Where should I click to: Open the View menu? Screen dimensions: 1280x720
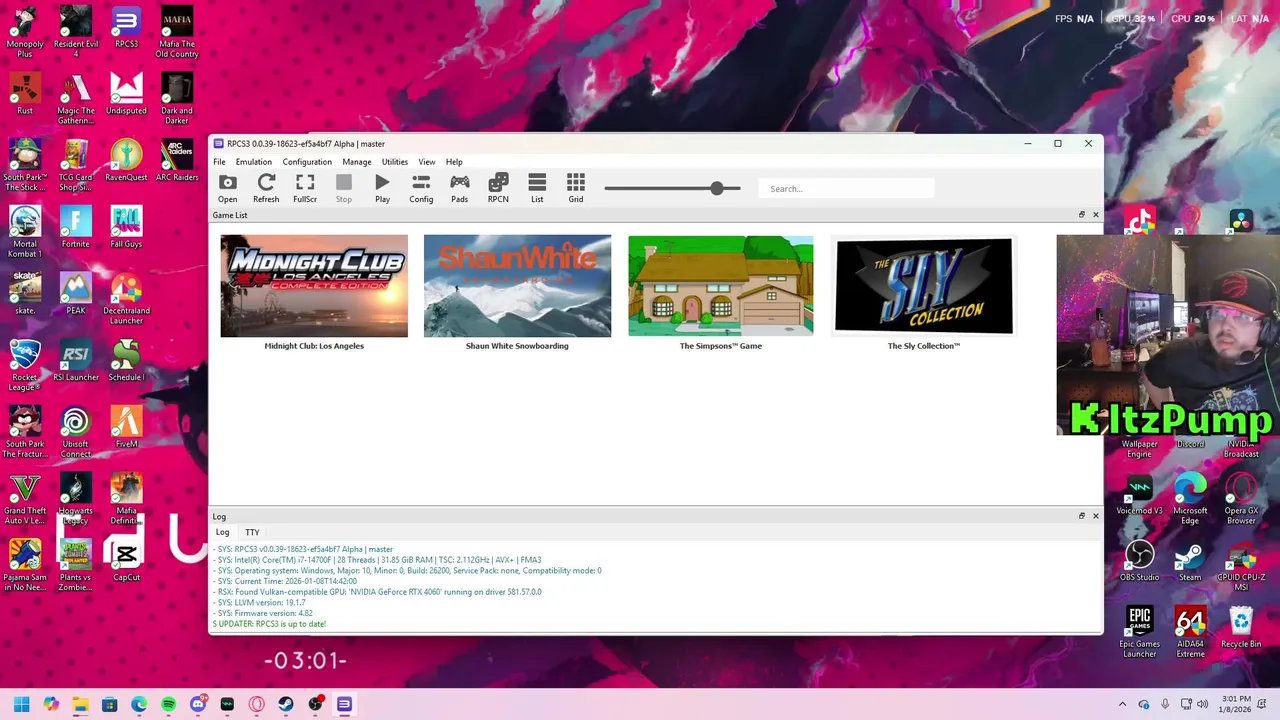pyautogui.click(x=427, y=162)
